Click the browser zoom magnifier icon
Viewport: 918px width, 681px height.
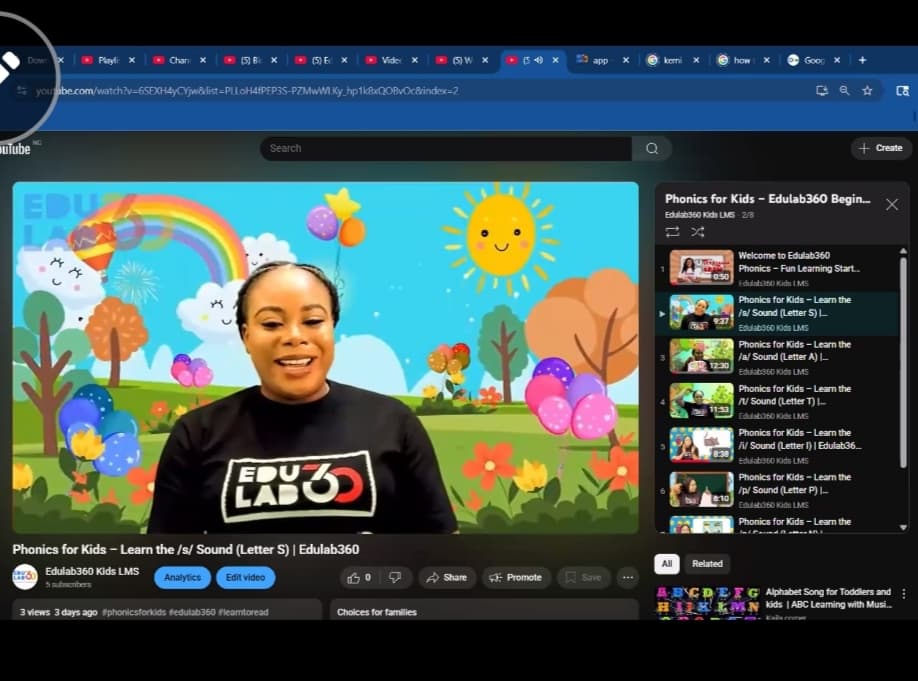click(844, 91)
